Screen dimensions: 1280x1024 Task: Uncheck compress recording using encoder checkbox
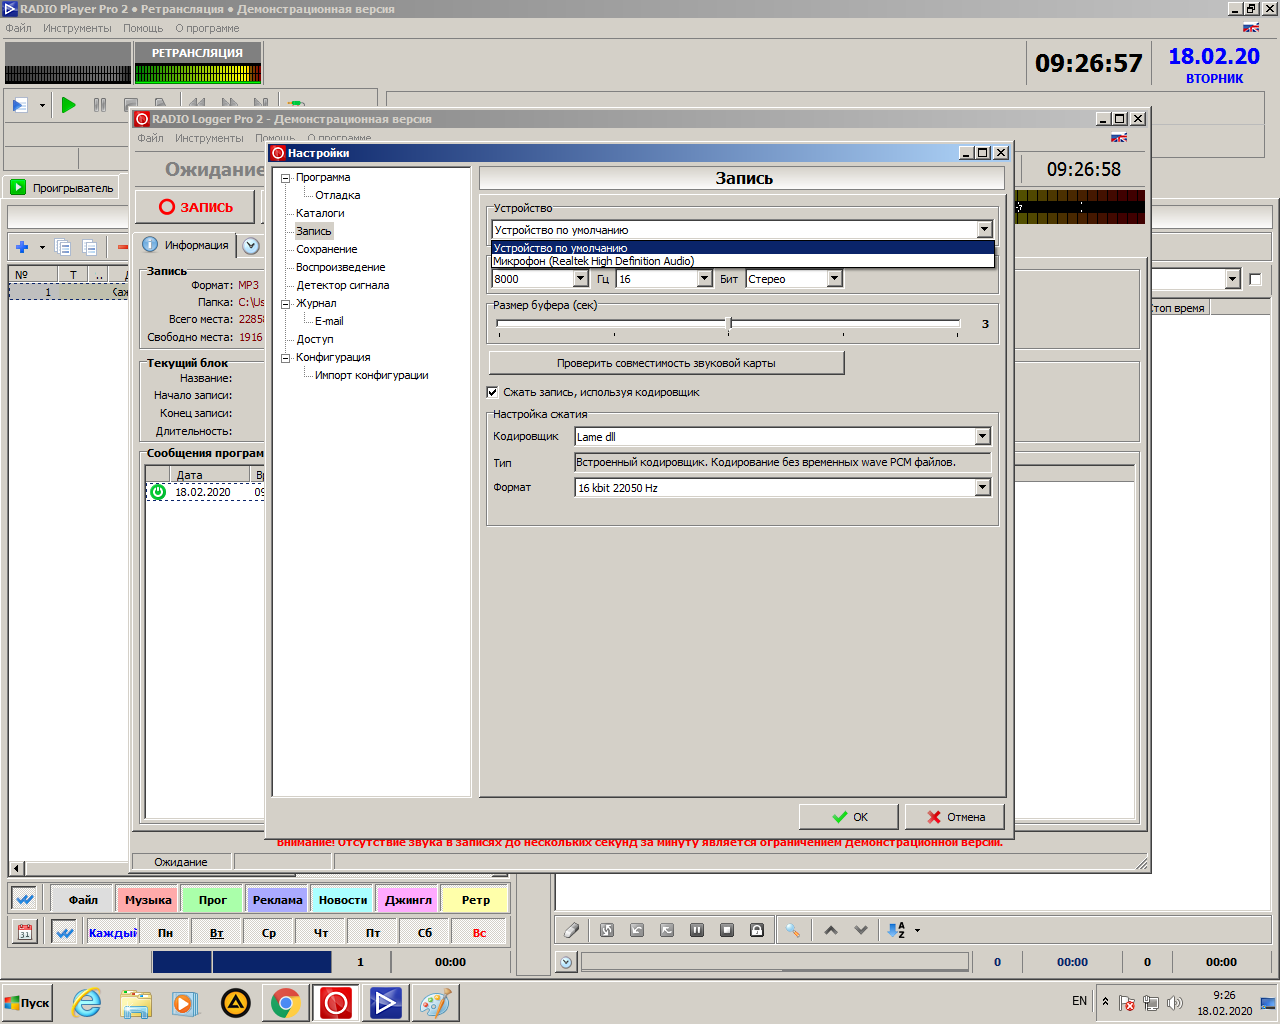[x=492, y=392]
